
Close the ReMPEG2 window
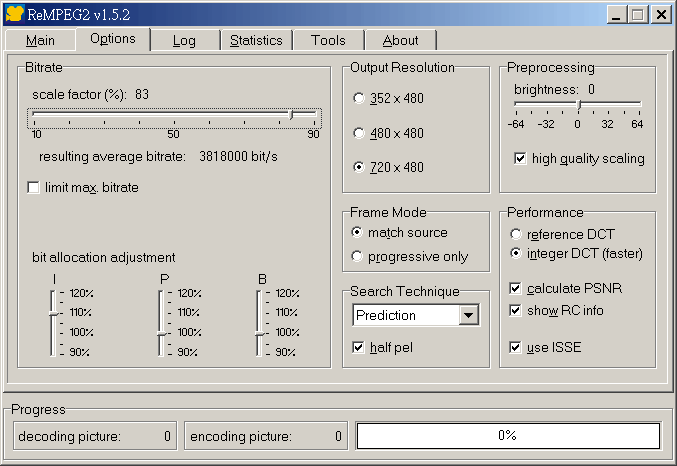click(x=661, y=15)
